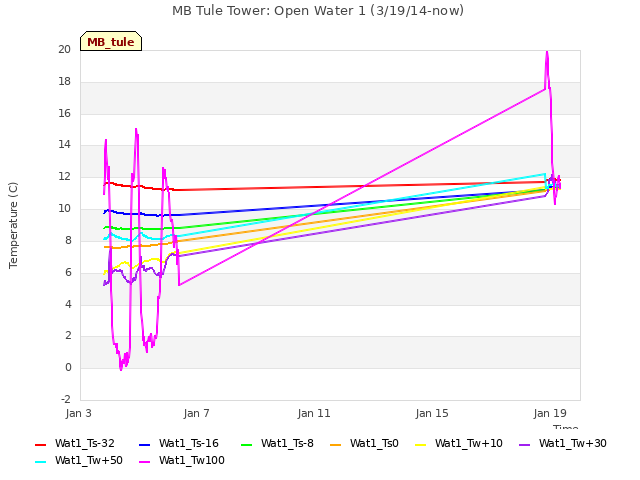Click the Jan 3 x-axis tick label
Image resolution: width=640 pixels, height=480 pixels.
click(78, 413)
